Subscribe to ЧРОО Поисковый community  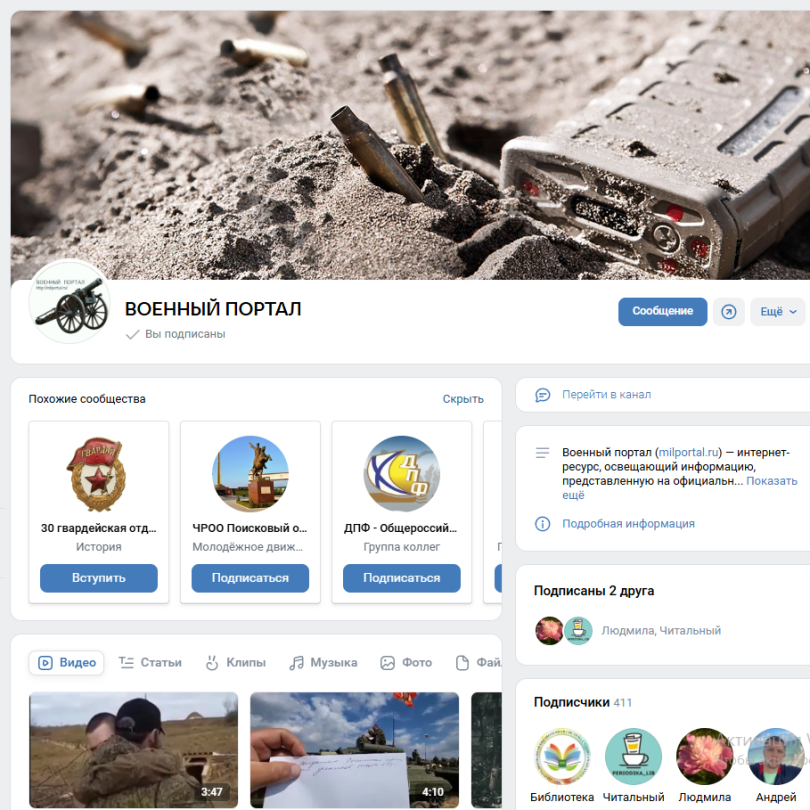(250, 578)
